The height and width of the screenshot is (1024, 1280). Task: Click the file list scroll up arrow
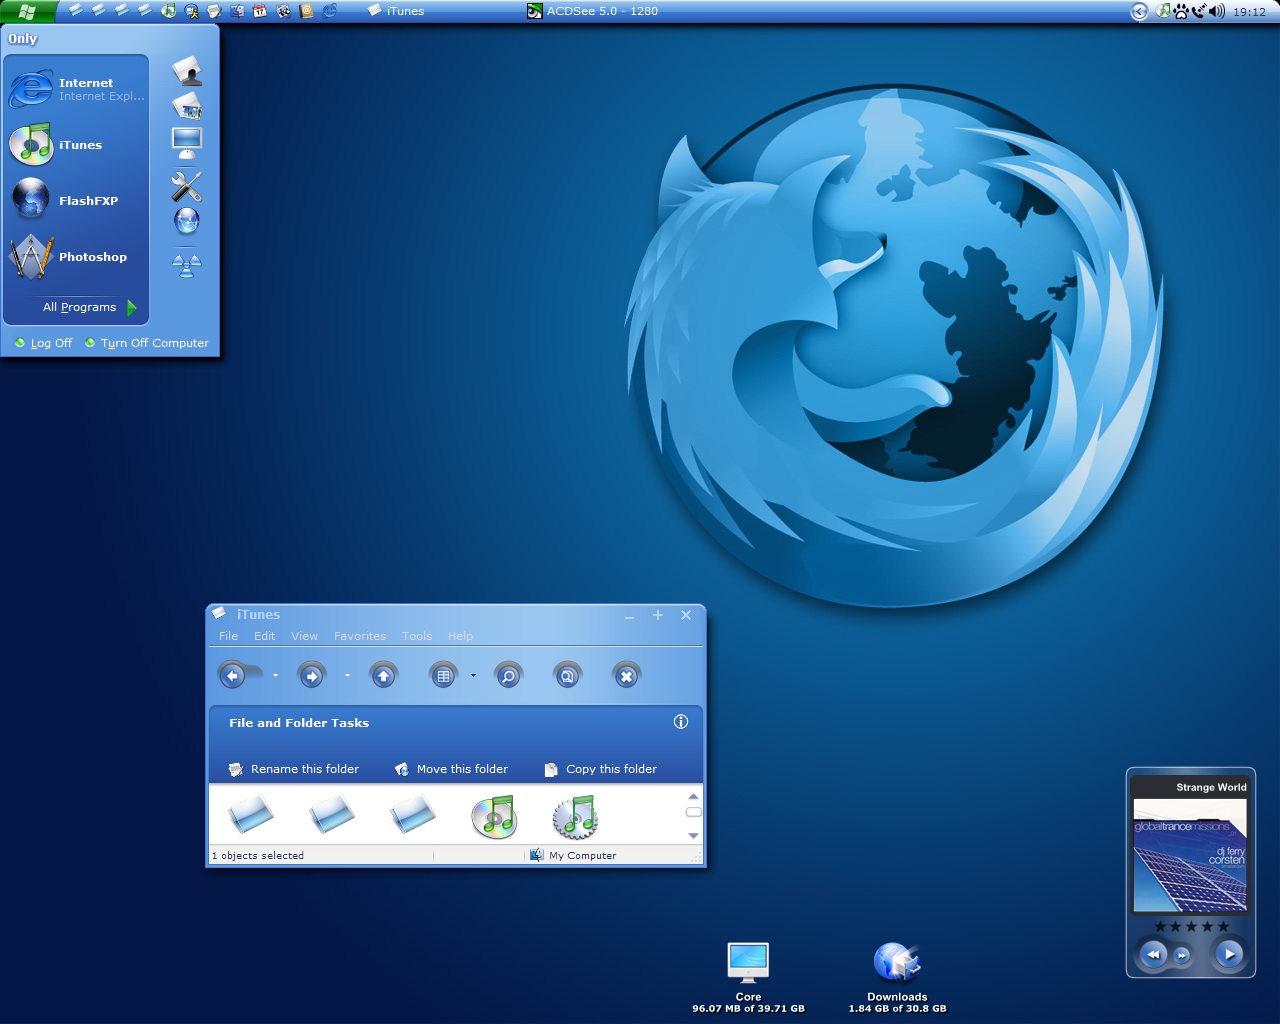point(693,796)
